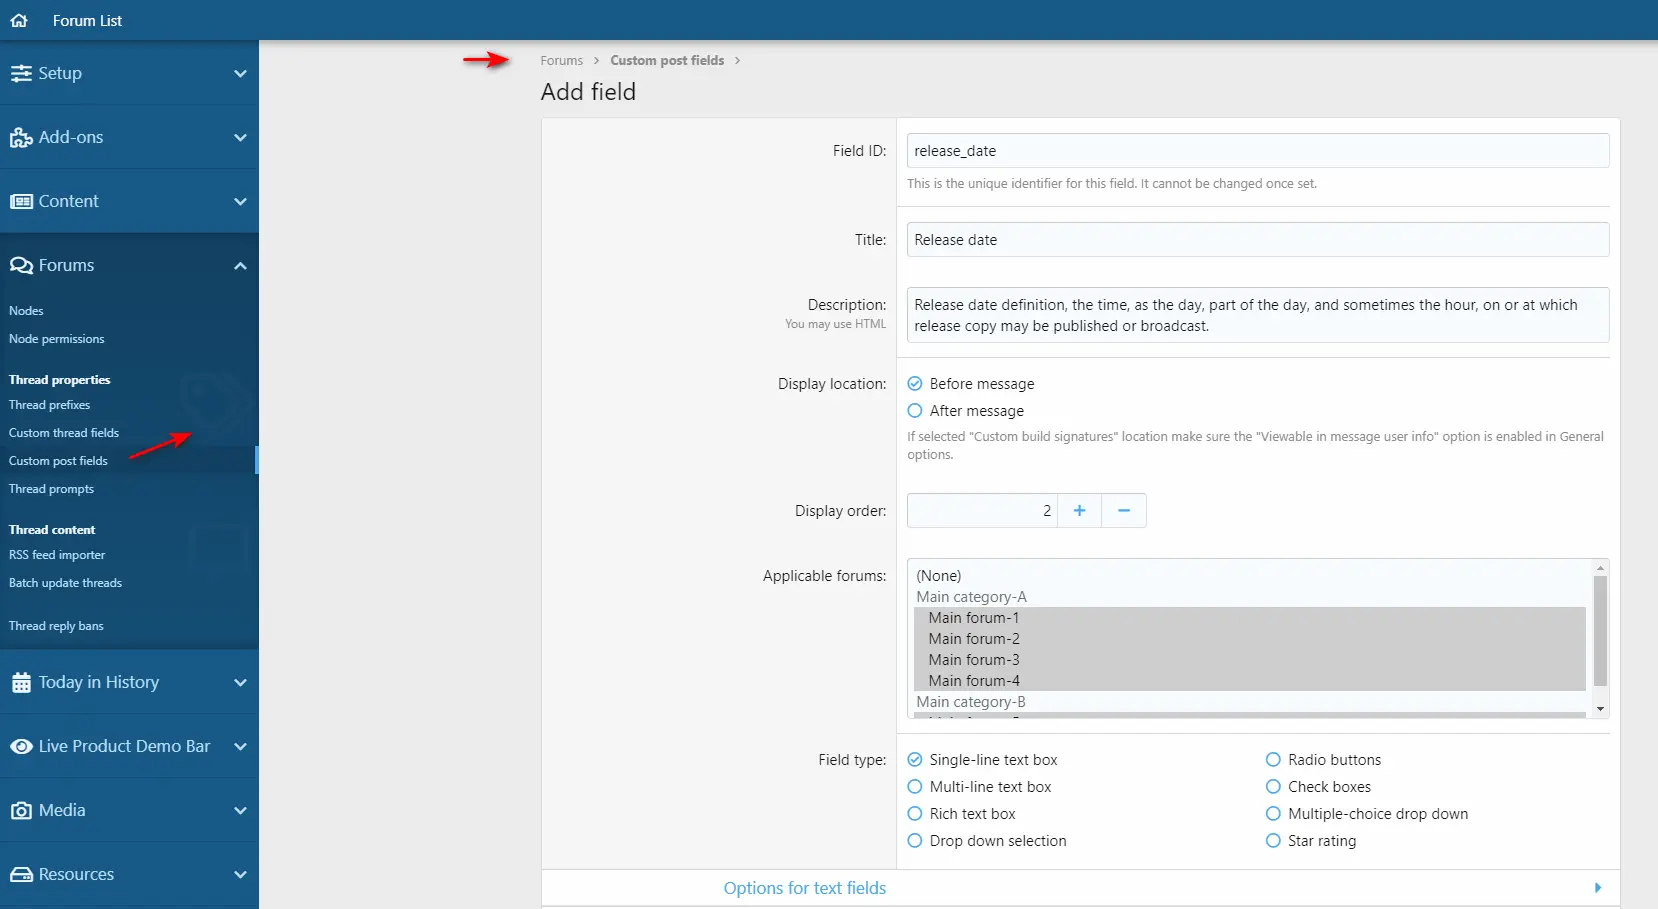Expand the Resources menu chevron
This screenshot has width=1658, height=909.
click(240, 874)
